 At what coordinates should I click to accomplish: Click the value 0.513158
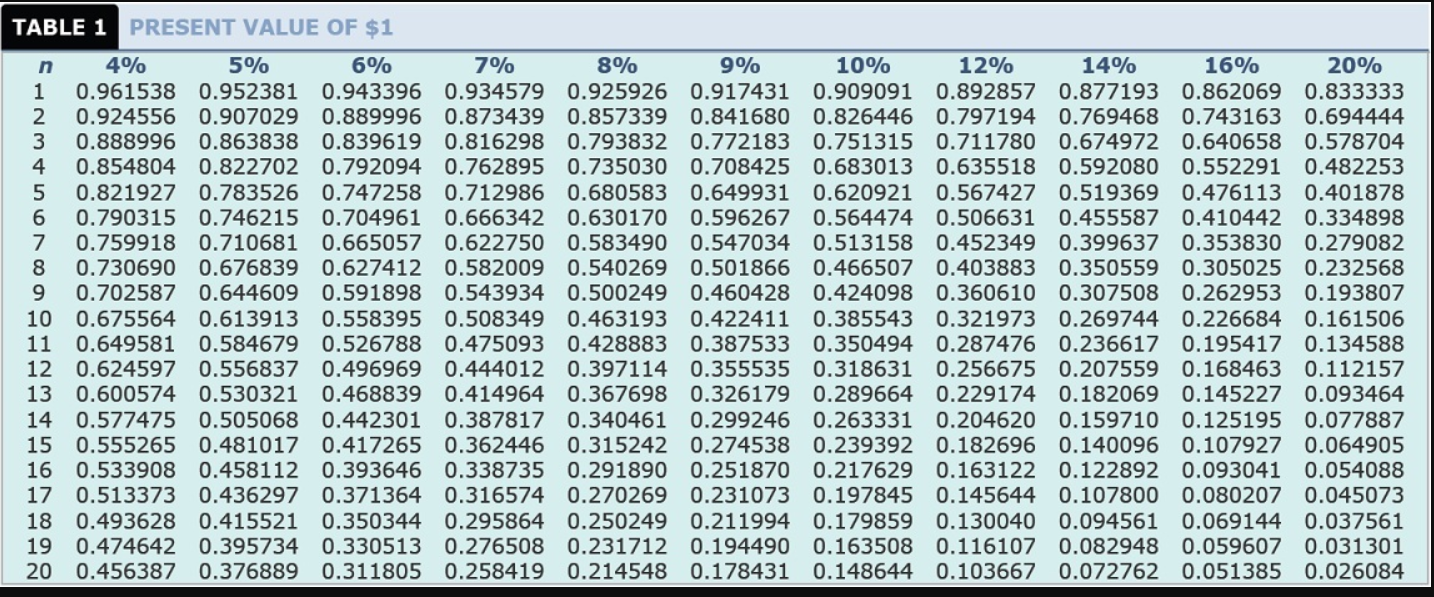[863, 243]
